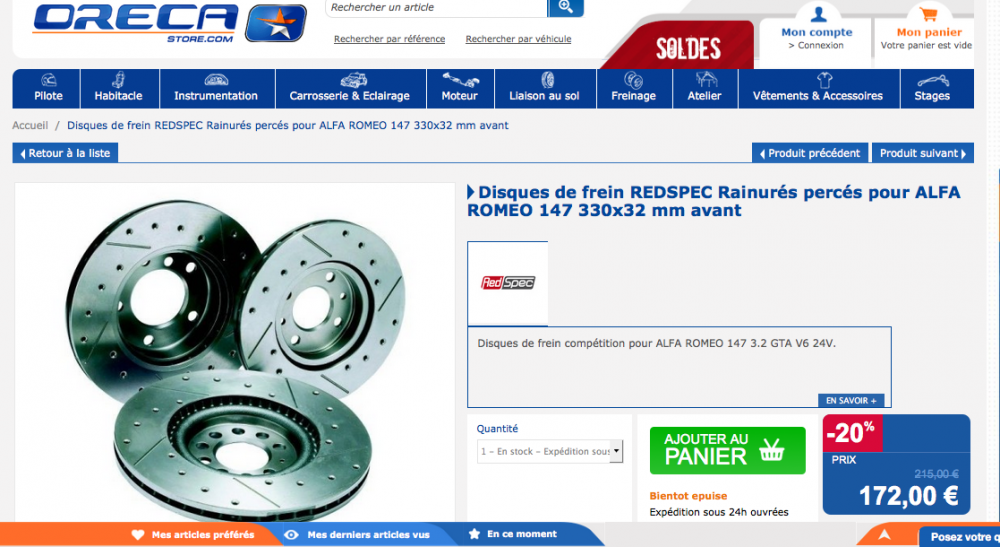The width and height of the screenshot is (1000, 547).
Task: Open the Pilote helmet category
Action: click(x=48, y=89)
